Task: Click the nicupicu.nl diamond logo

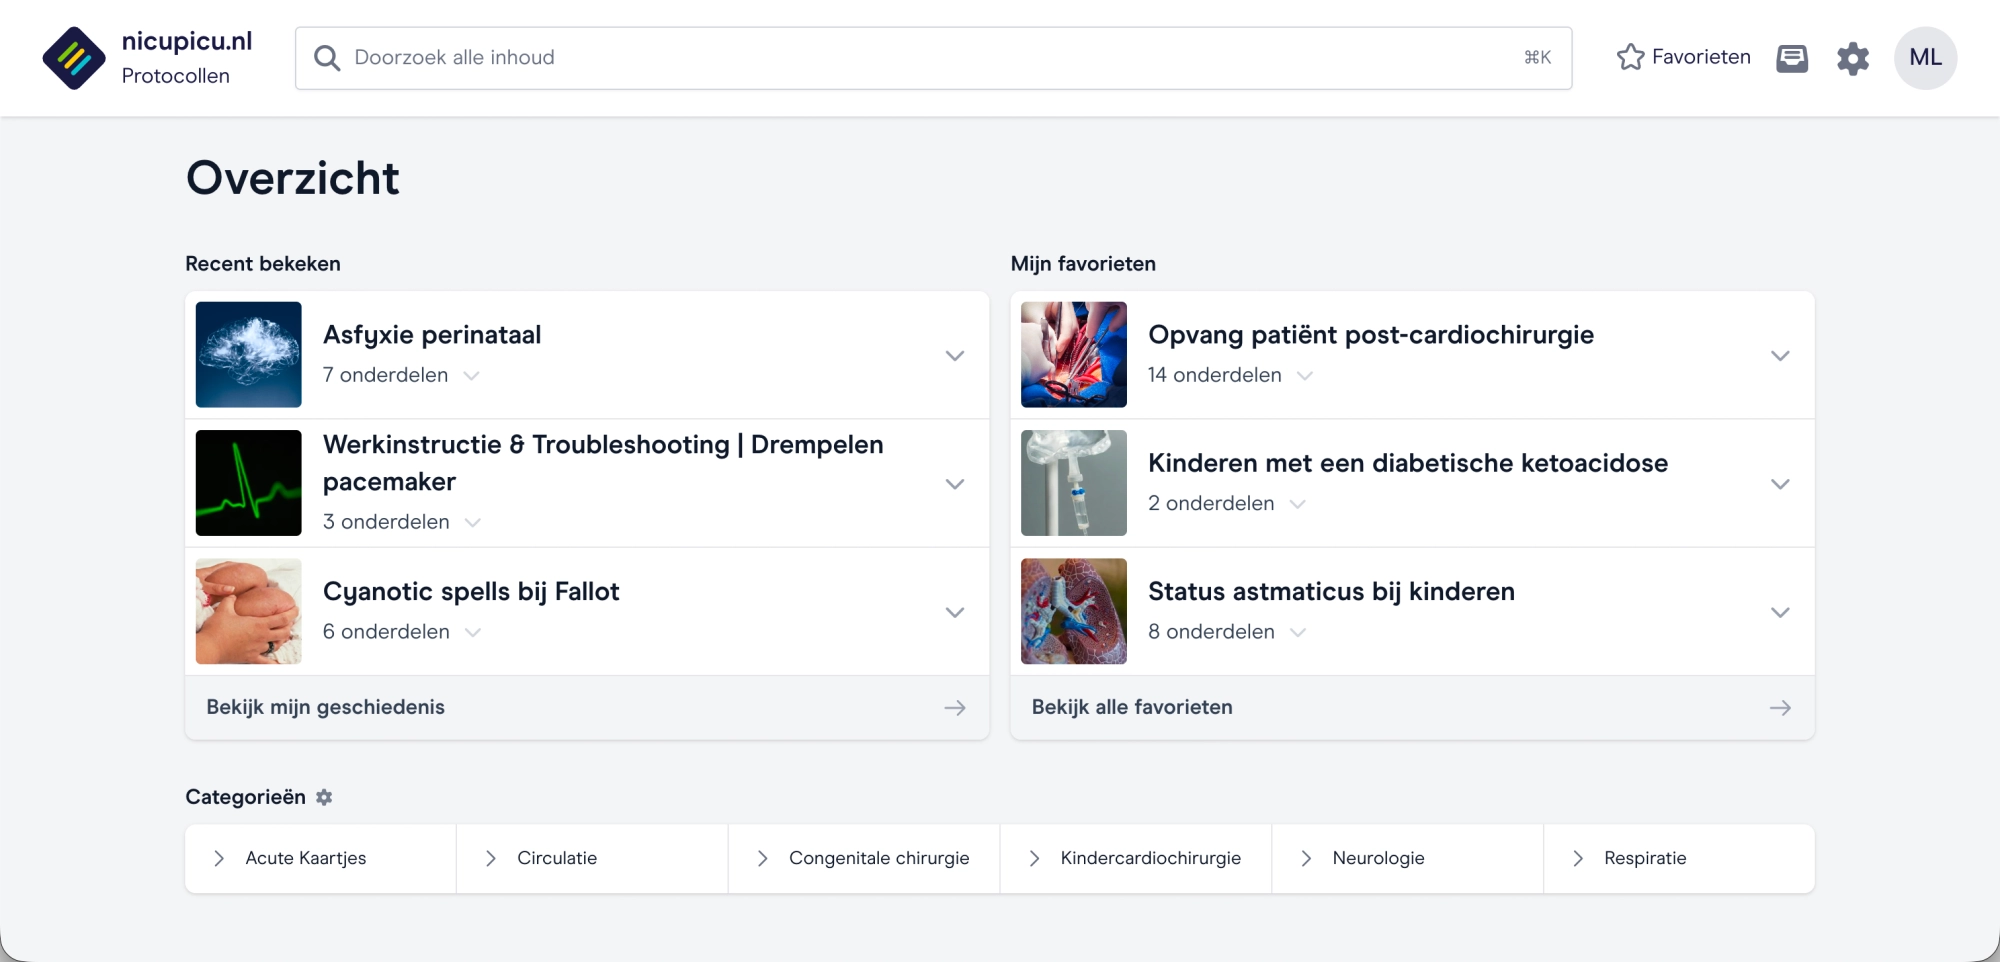Action: click(74, 58)
